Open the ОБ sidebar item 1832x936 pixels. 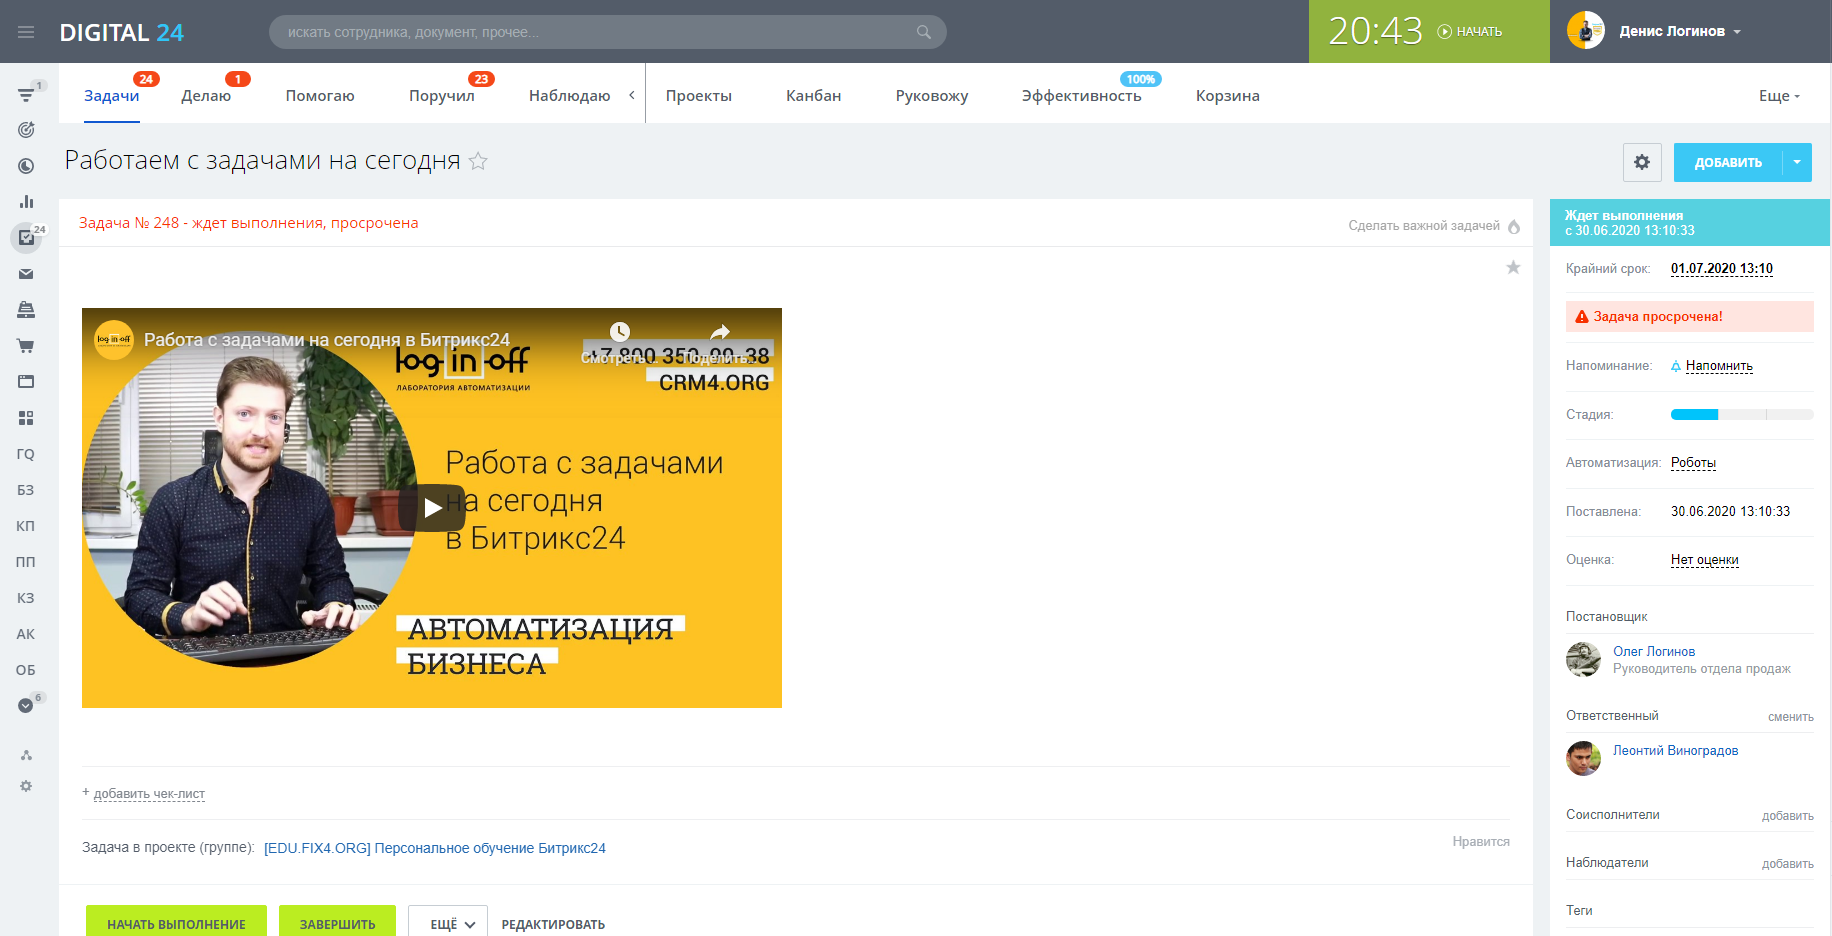coord(26,670)
